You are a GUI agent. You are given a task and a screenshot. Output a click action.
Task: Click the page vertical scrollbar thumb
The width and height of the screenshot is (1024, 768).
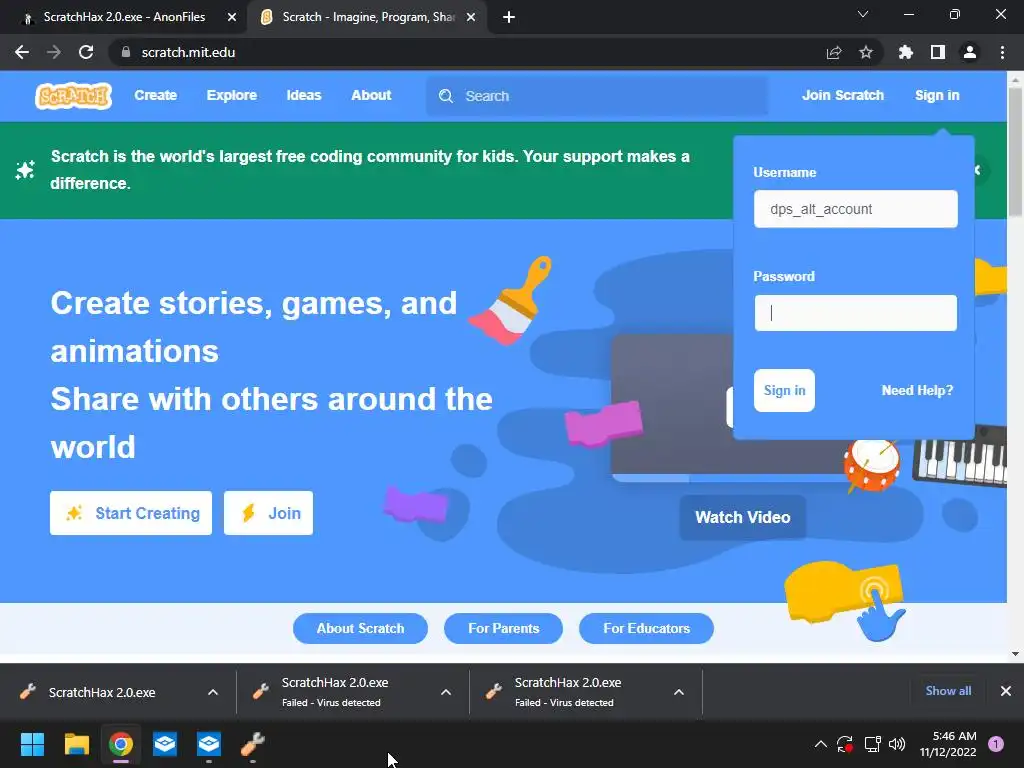[x=1015, y=151]
